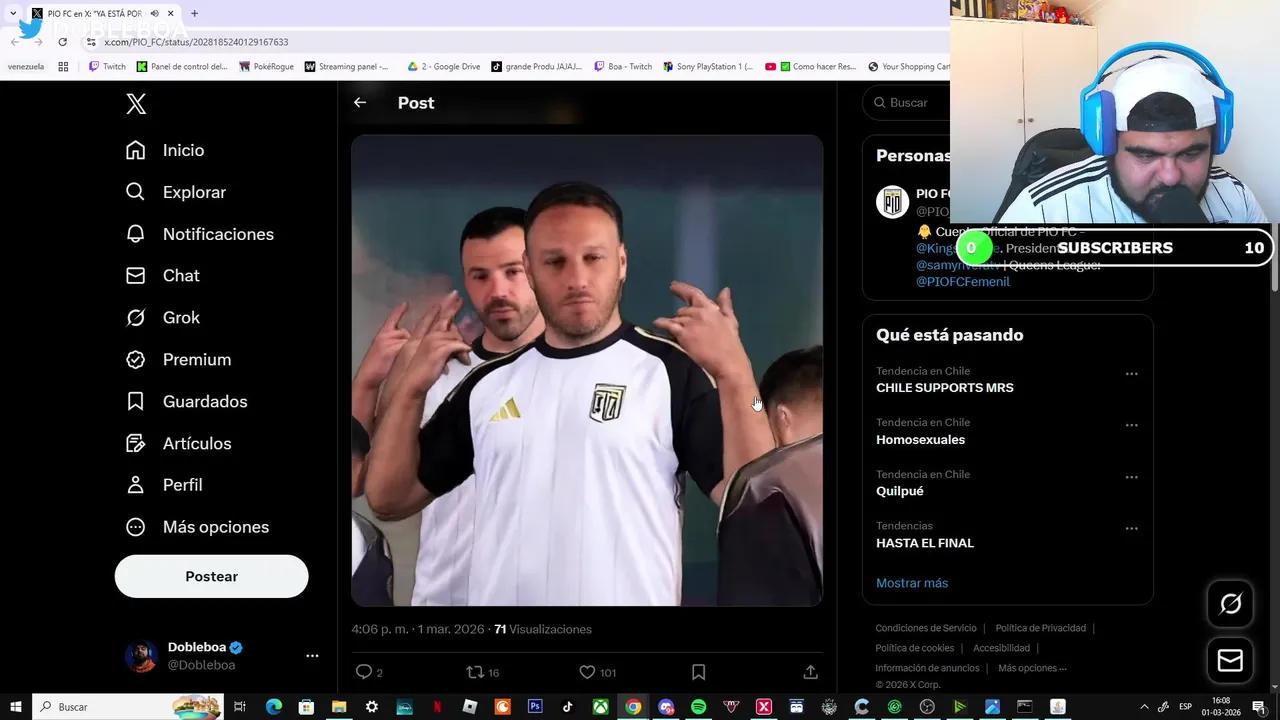Image resolution: width=1280 pixels, height=720 pixels.
Task: Open options for Quilpué trend
Action: [1131, 477]
